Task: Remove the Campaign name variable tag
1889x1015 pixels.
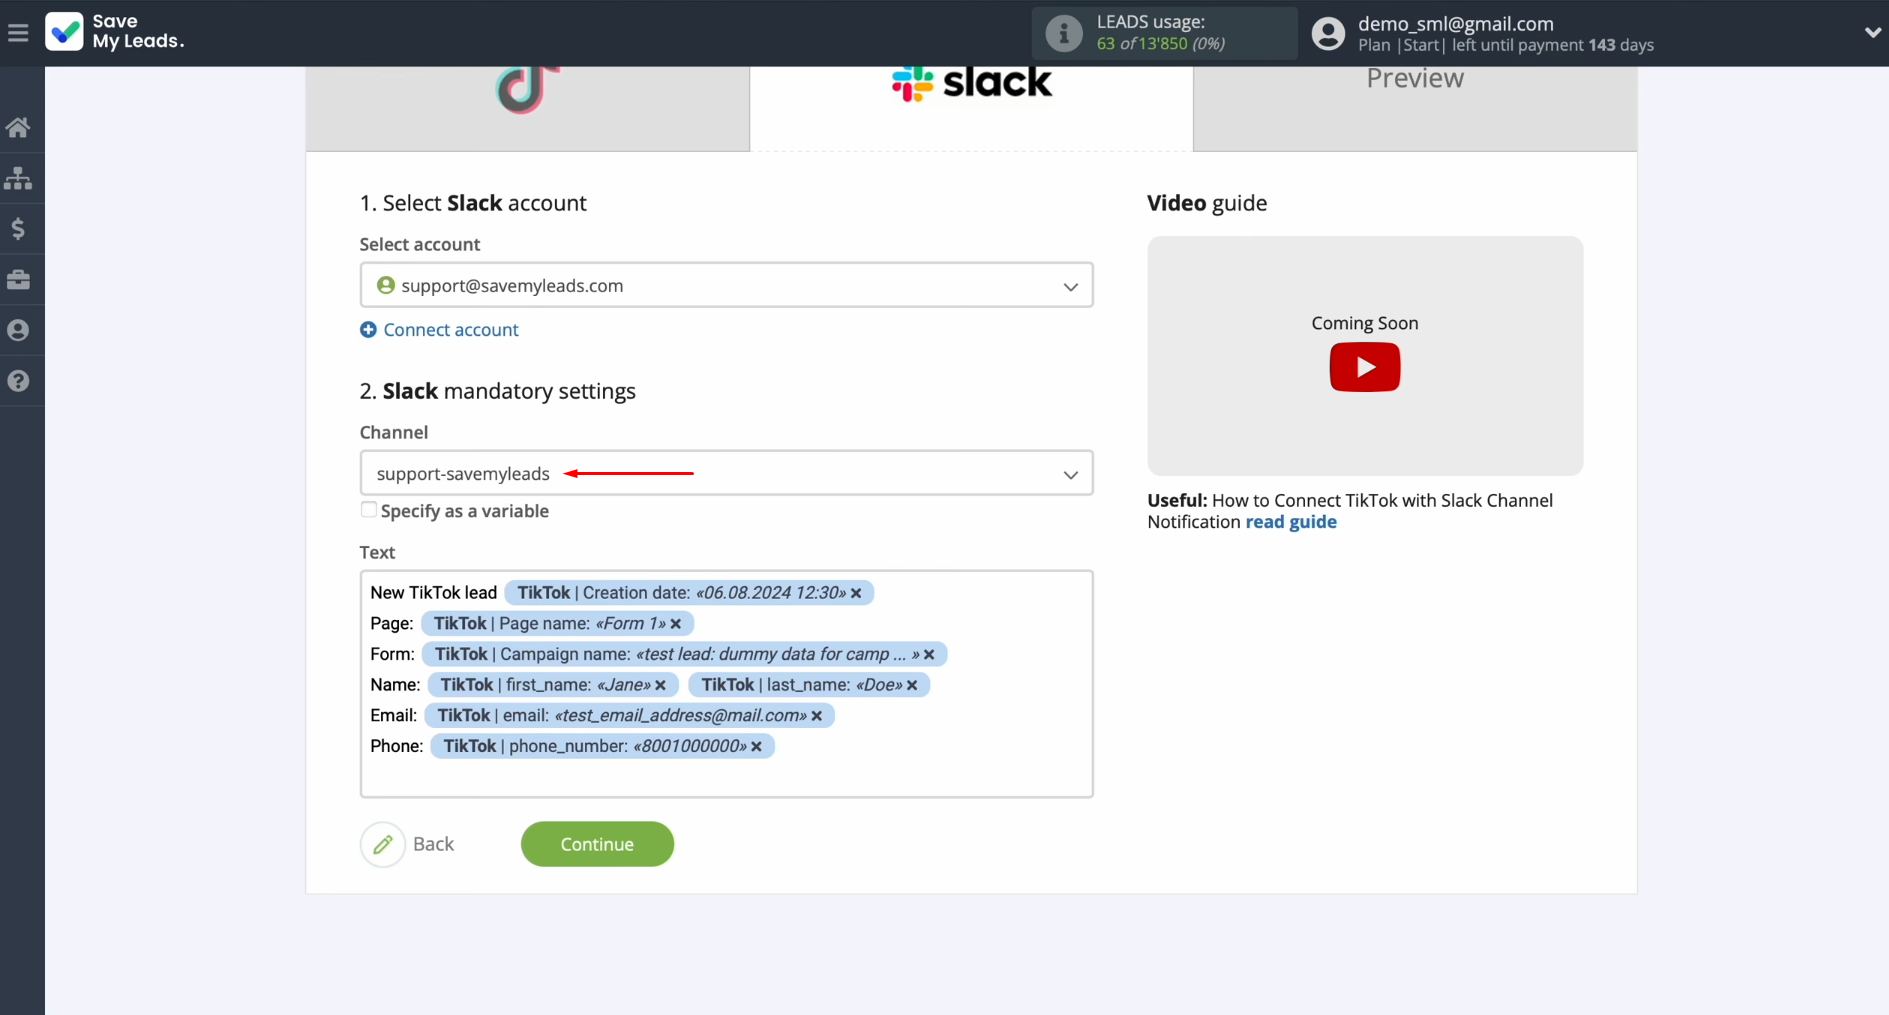Action: [x=929, y=655]
